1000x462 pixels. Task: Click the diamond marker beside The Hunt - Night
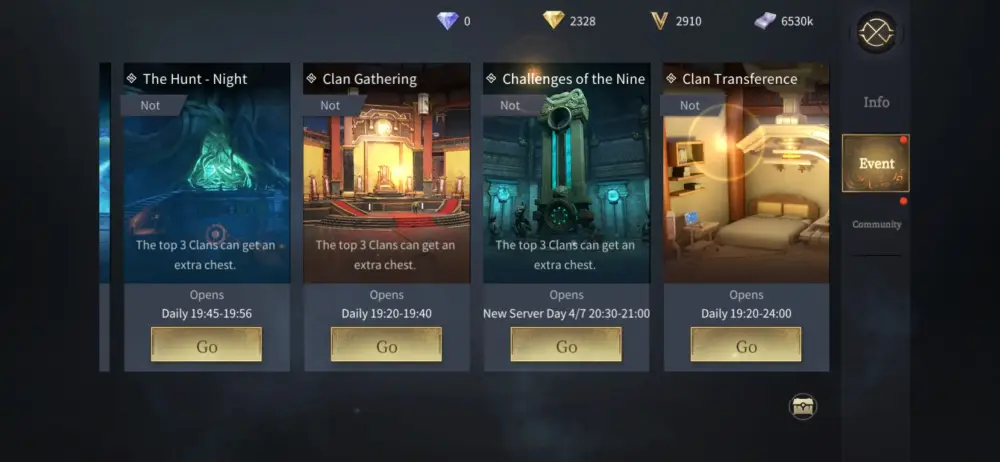pyautogui.click(x=131, y=78)
